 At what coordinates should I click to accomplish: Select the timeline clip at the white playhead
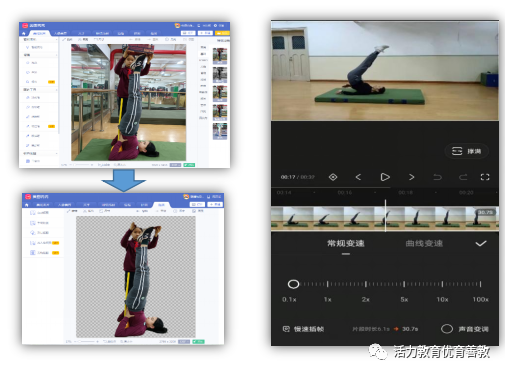(385, 218)
